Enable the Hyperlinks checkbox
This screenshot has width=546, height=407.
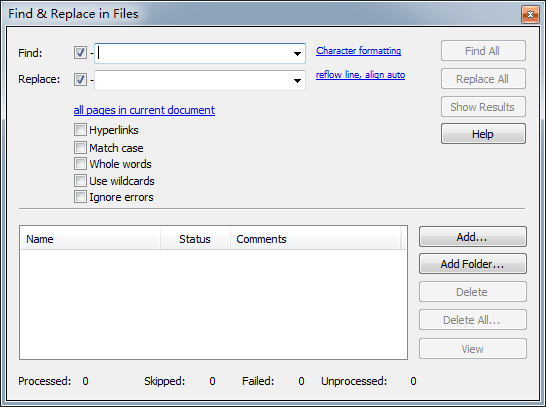(x=80, y=130)
